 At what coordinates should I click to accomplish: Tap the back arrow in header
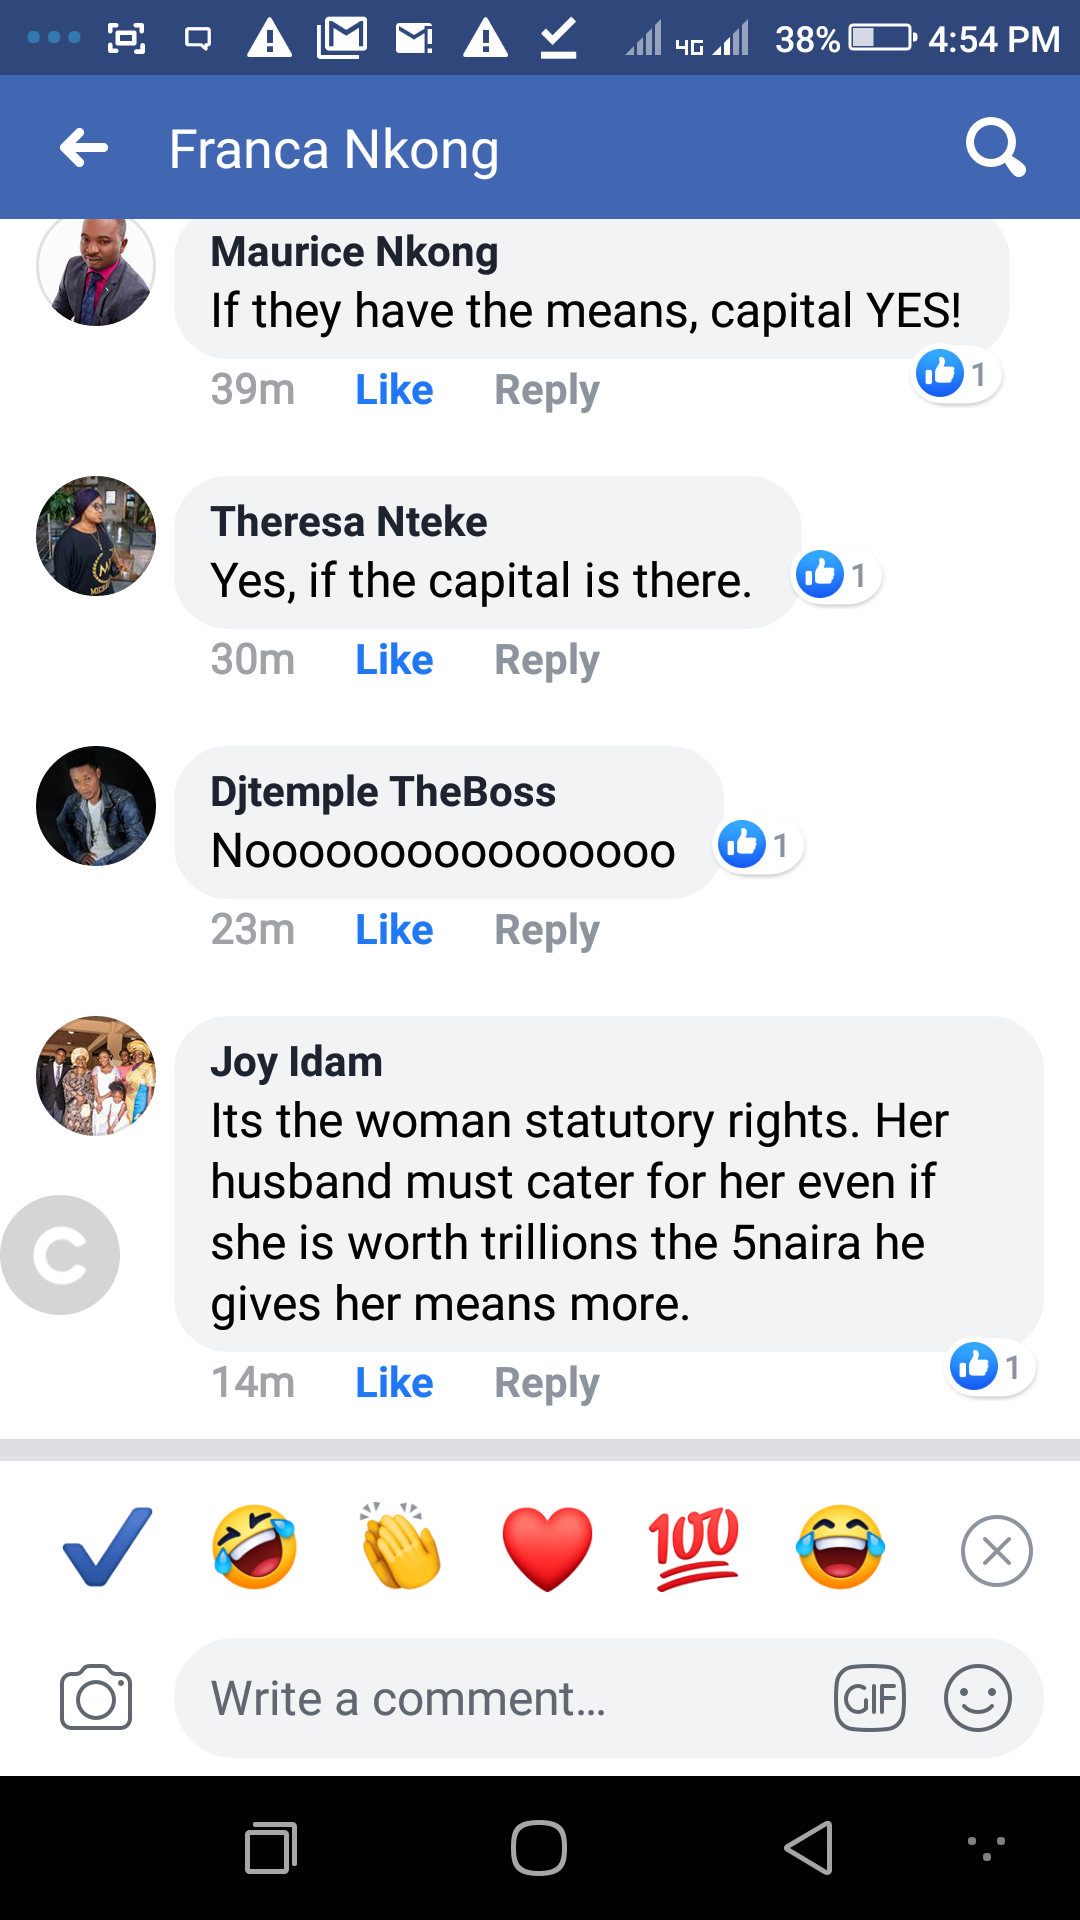(x=84, y=149)
